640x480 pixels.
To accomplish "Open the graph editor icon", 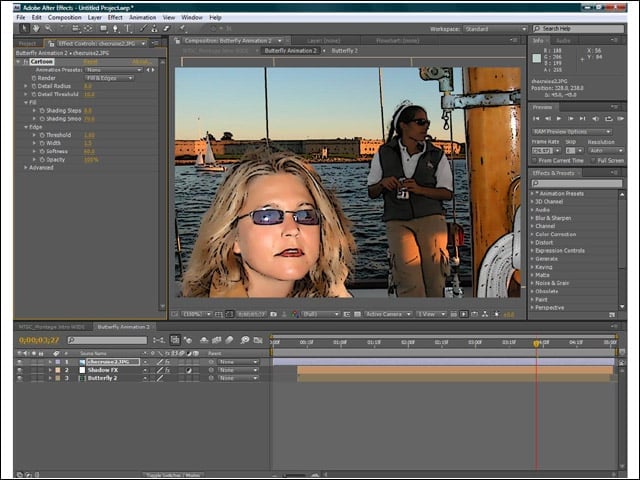I will click(258, 340).
